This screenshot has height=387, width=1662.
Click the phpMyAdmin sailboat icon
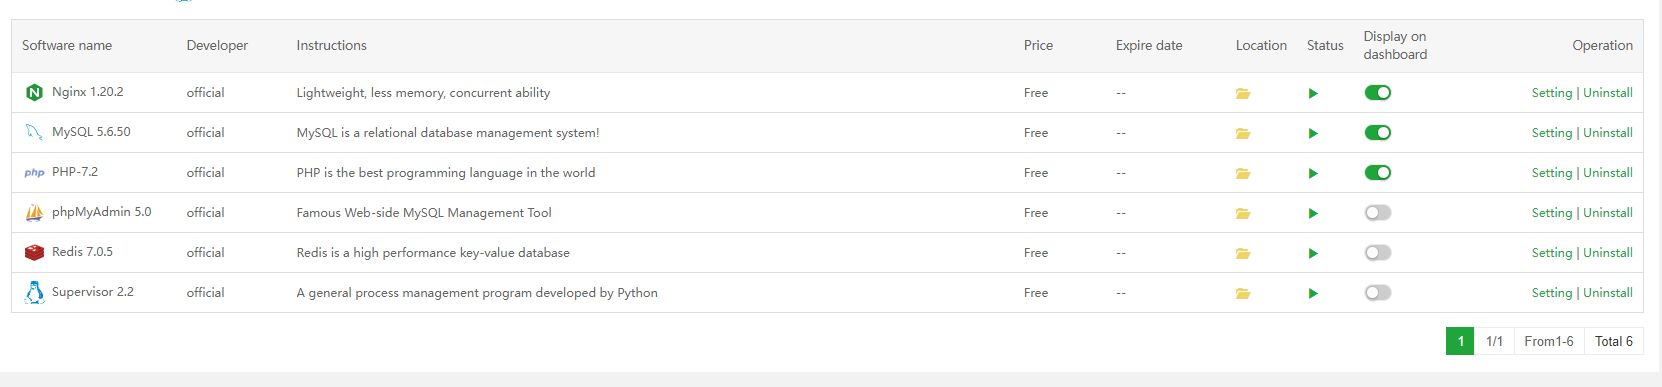[34, 212]
